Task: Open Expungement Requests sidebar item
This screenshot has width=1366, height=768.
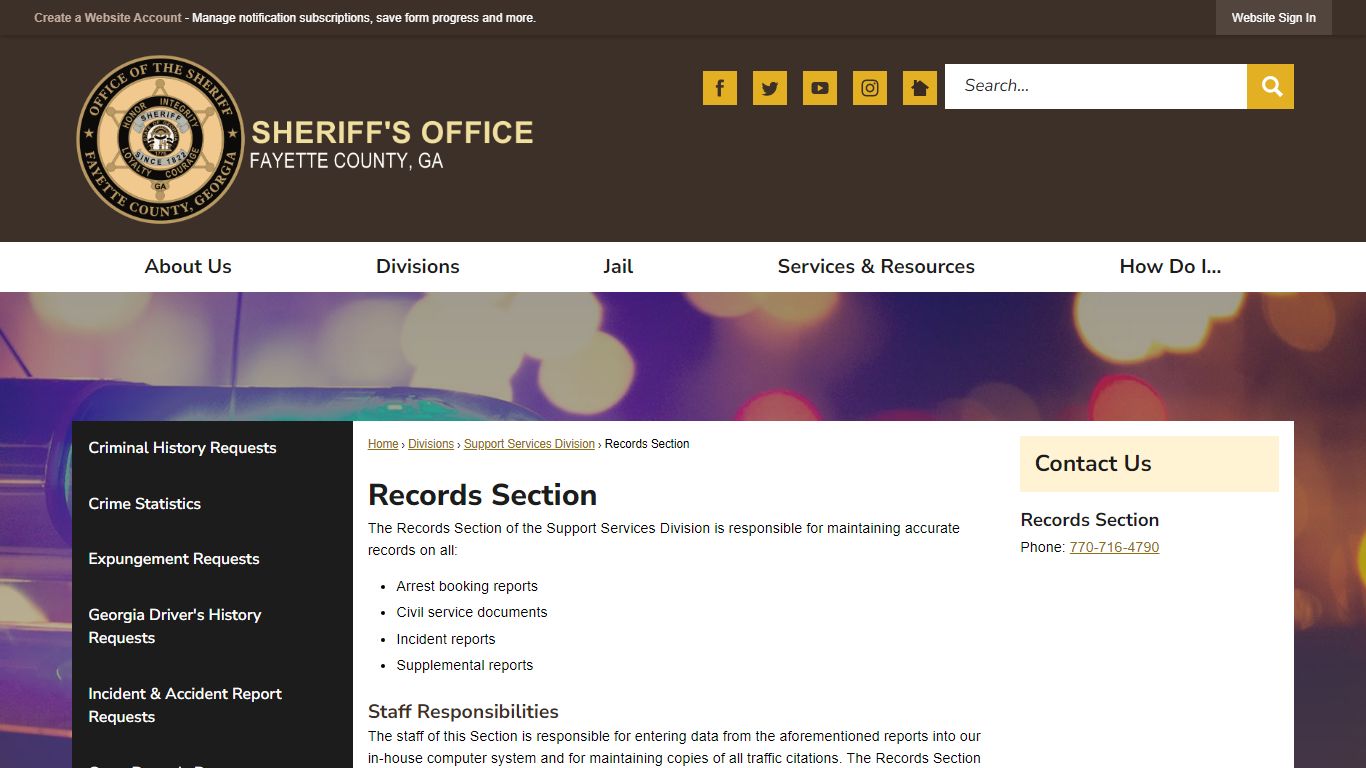Action: pyautogui.click(x=212, y=559)
